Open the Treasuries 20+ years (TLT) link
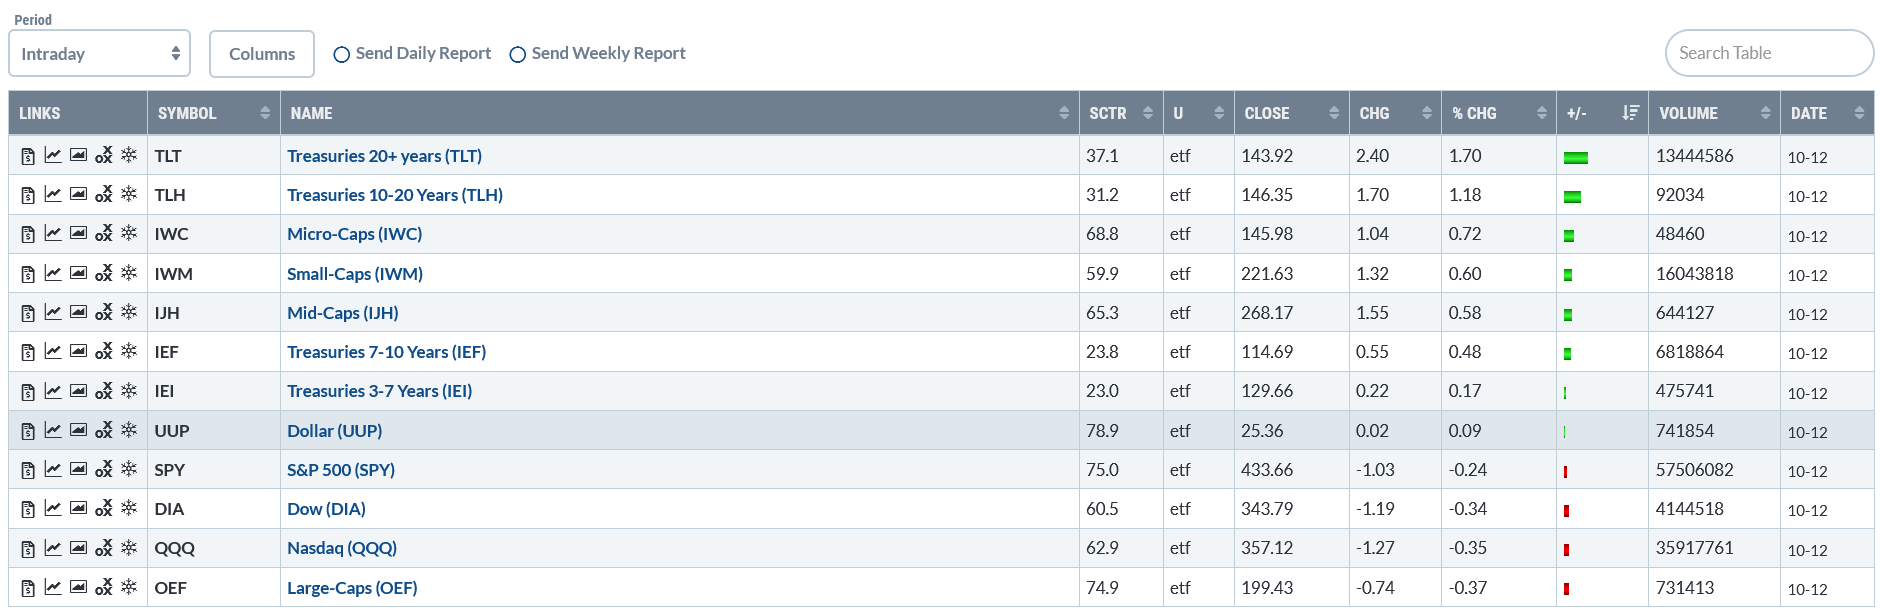The width and height of the screenshot is (1880, 616). pyautogui.click(x=384, y=156)
